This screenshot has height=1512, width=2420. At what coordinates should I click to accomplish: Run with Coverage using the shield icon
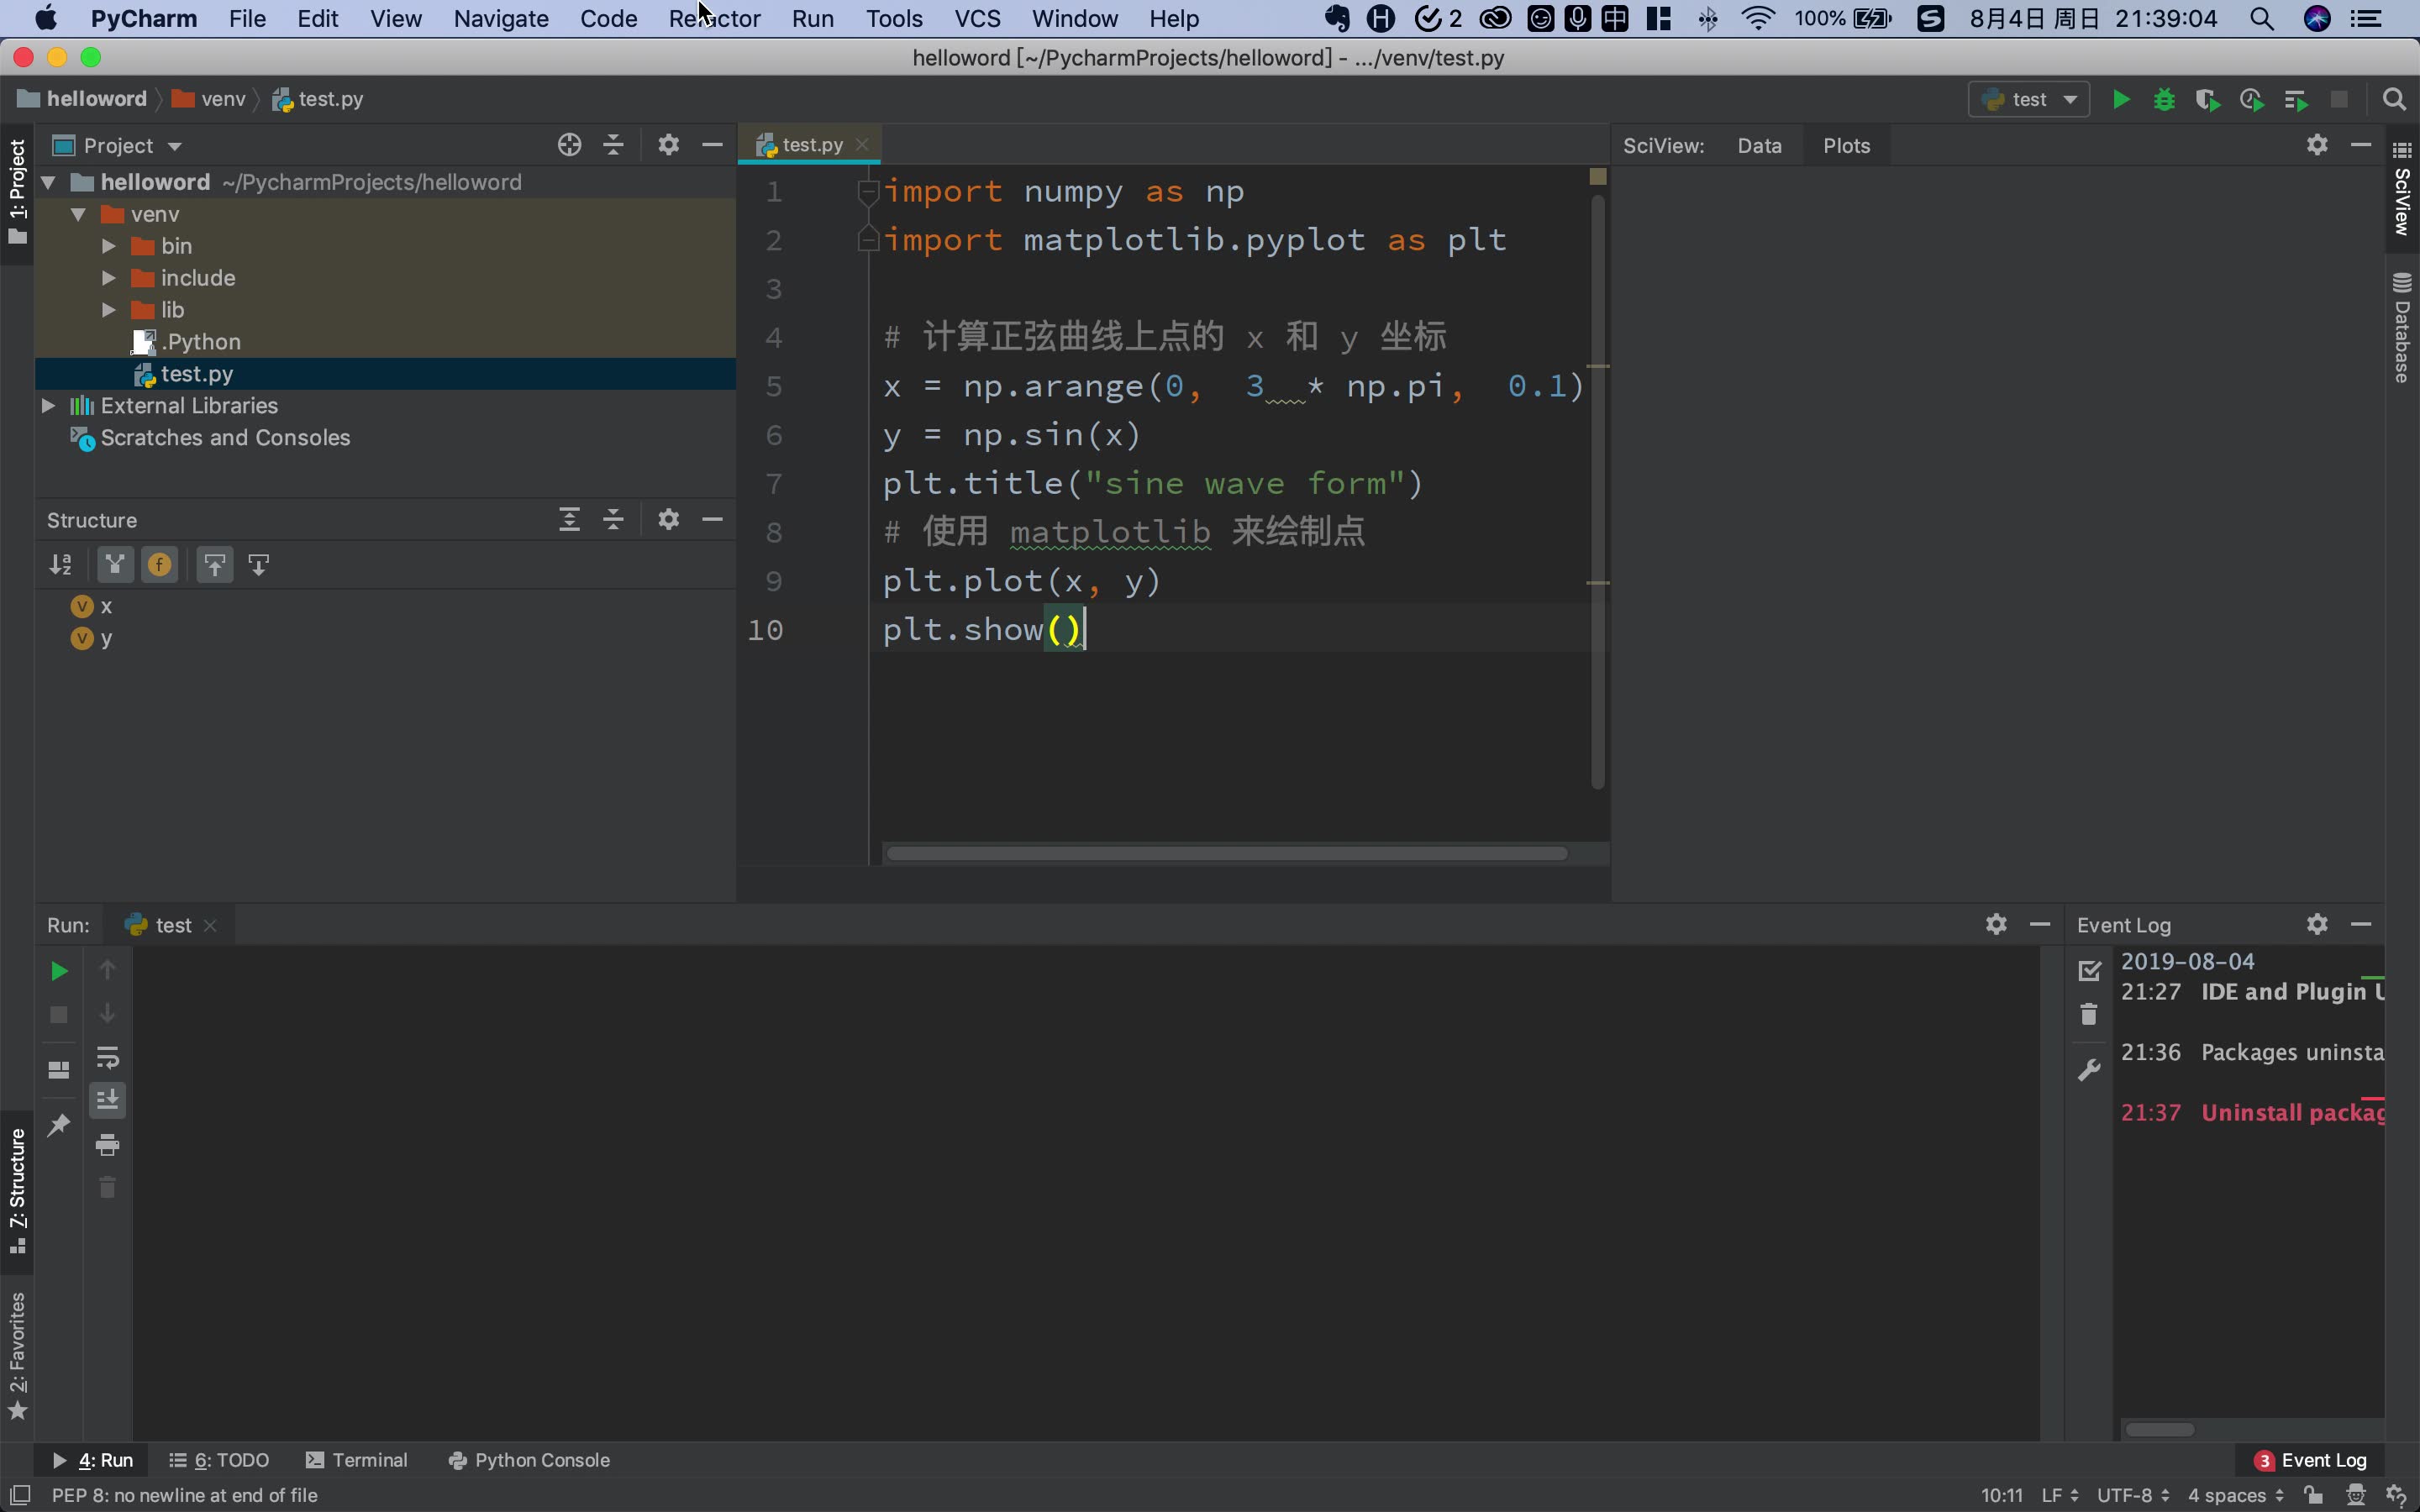click(2207, 100)
